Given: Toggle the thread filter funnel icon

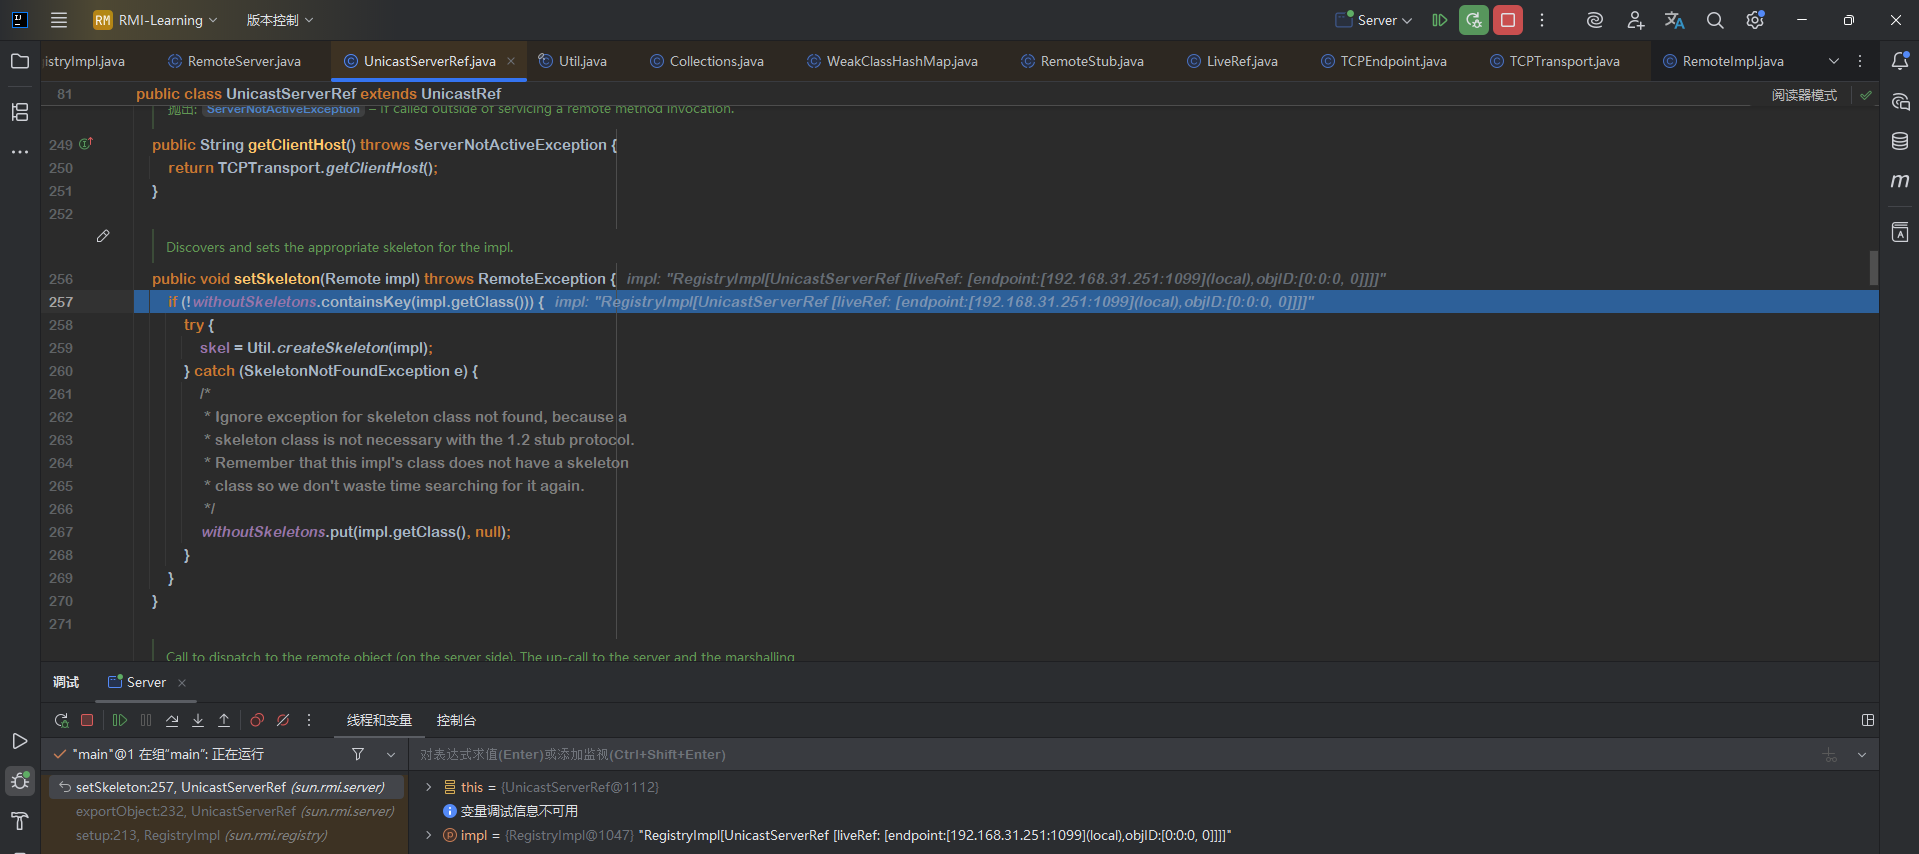Looking at the screenshot, I should point(358,754).
